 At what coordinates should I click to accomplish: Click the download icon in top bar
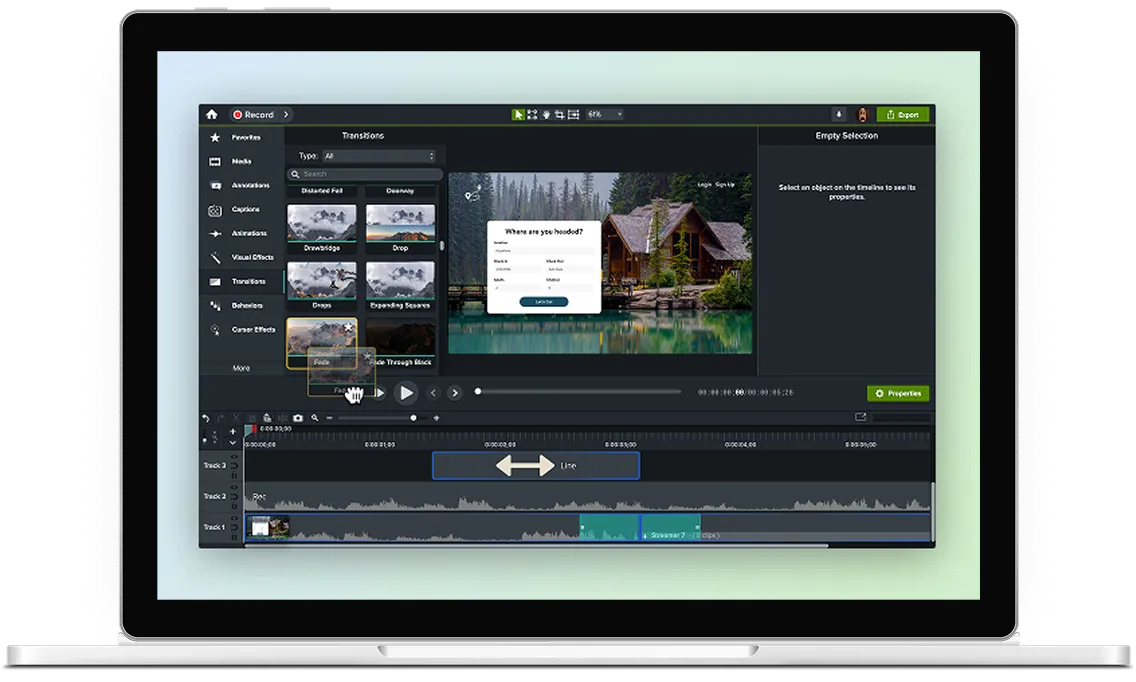839,115
